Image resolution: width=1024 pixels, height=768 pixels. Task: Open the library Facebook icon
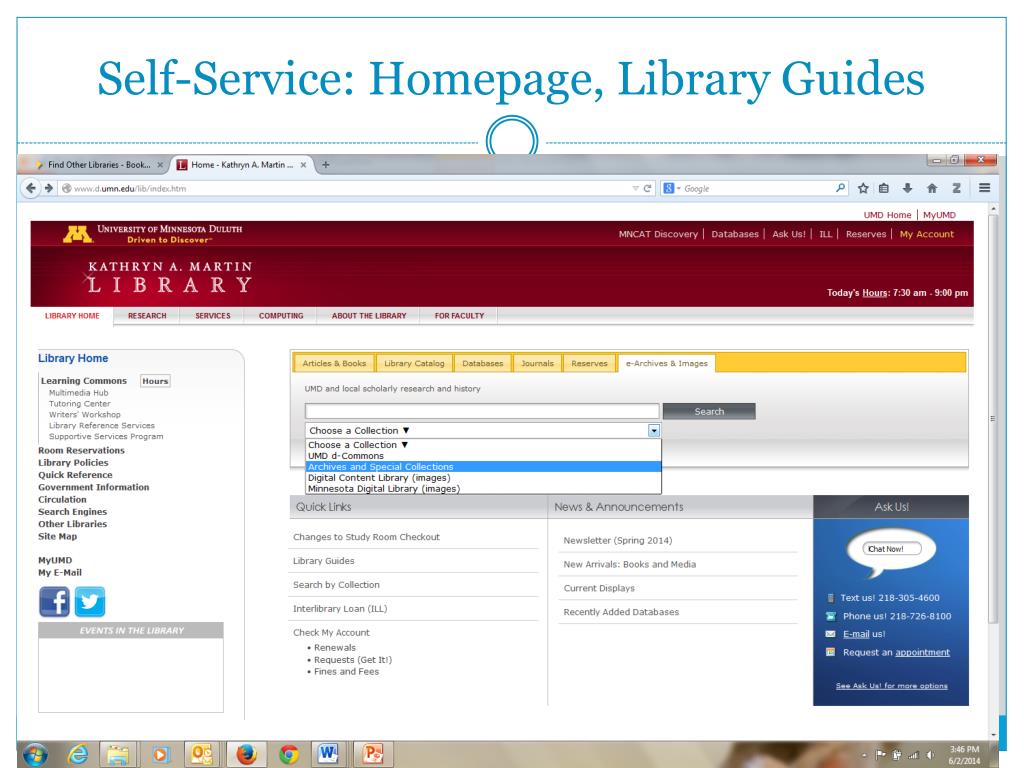[x=54, y=601]
